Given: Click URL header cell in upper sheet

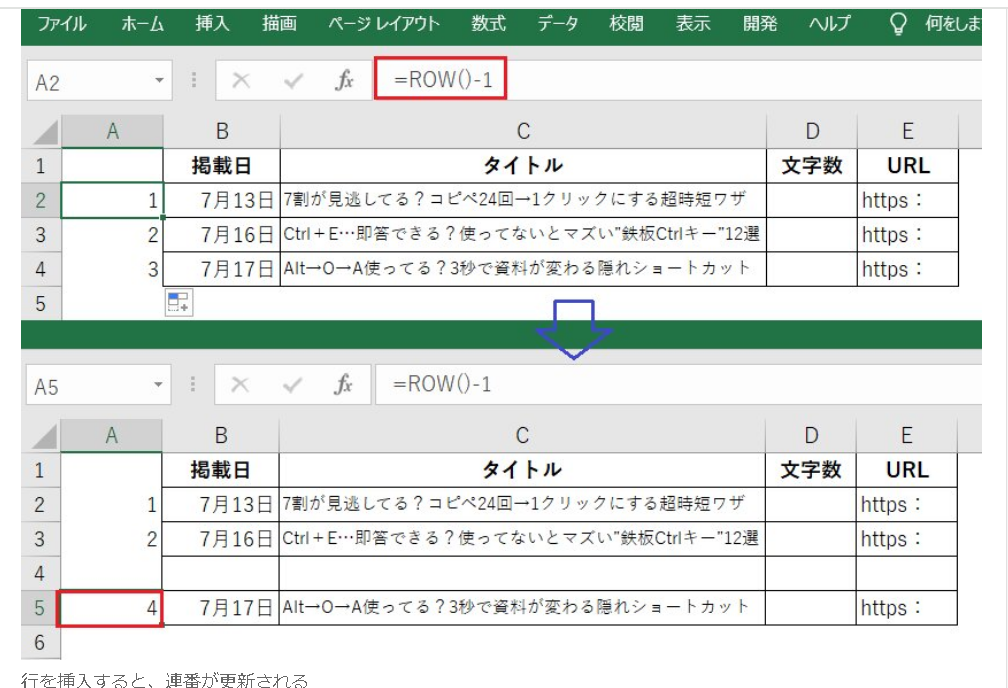Looking at the screenshot, I should tap(908, 166).
